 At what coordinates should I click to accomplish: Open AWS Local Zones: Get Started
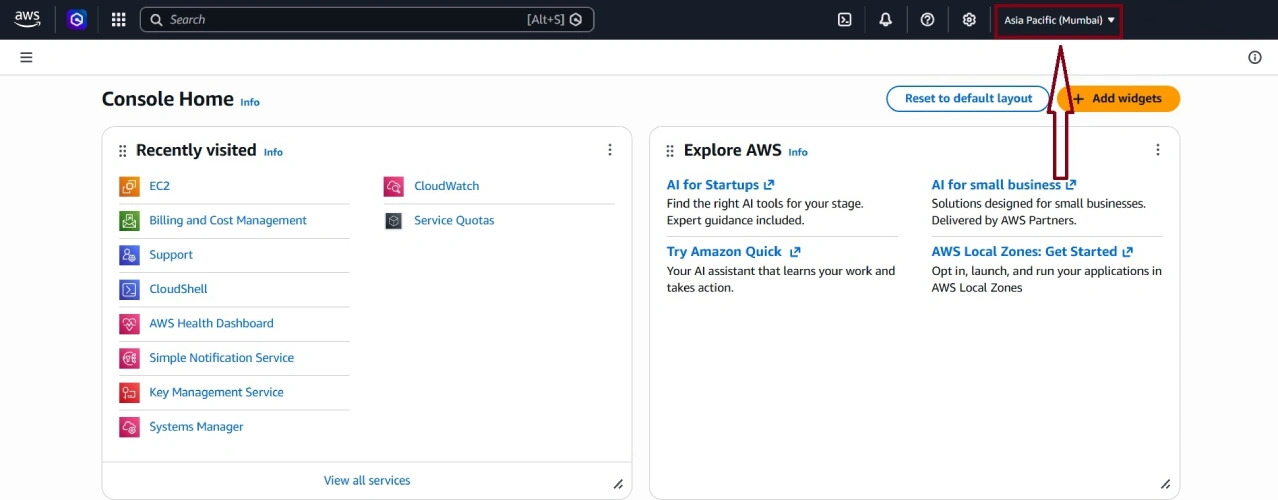1032,252
